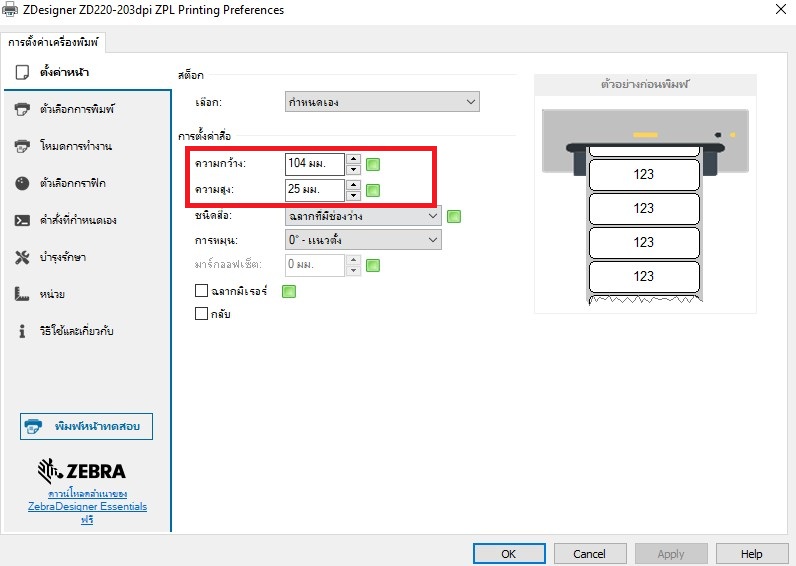
Task: Open the maintenance tools icon
Action: point(22,257)
